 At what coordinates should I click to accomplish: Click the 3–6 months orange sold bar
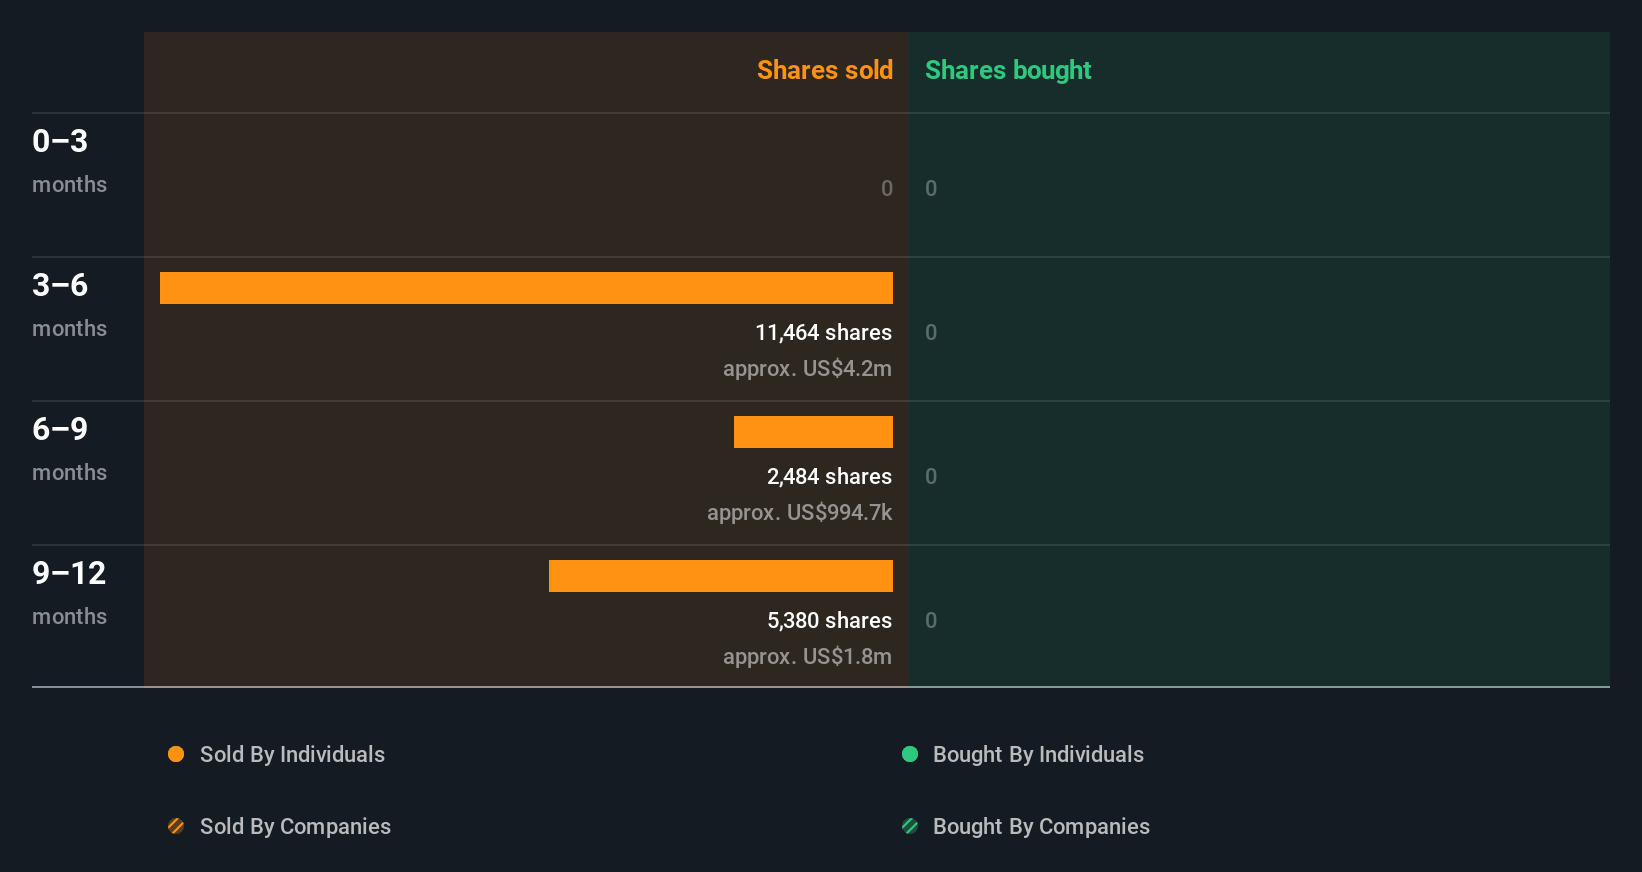526,288
